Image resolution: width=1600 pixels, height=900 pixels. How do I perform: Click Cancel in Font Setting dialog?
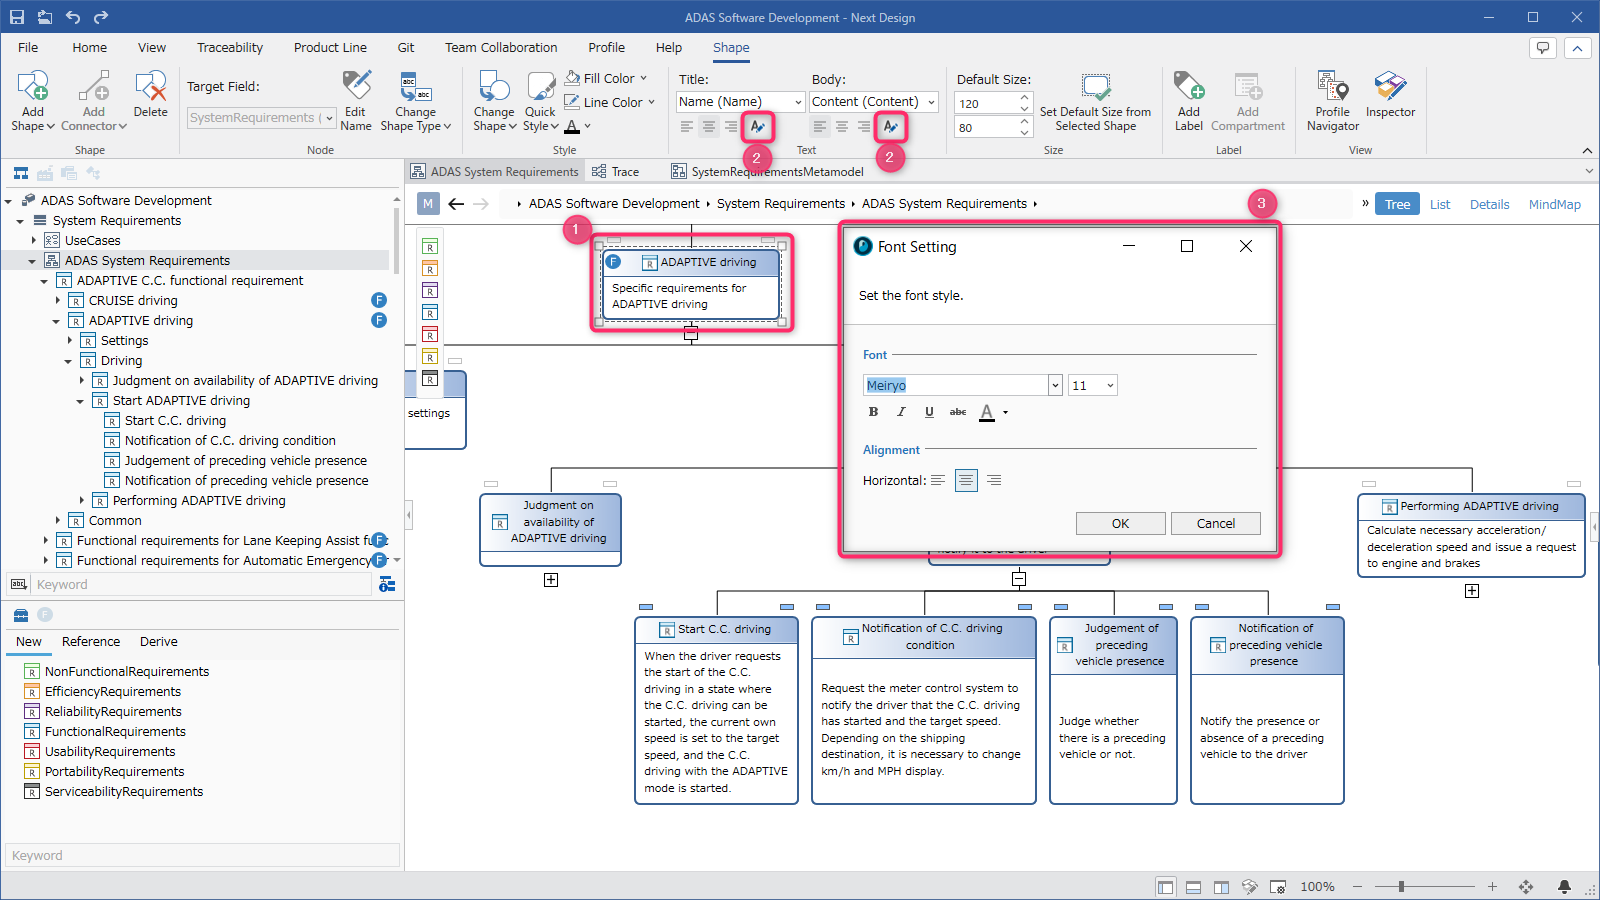1216,523
